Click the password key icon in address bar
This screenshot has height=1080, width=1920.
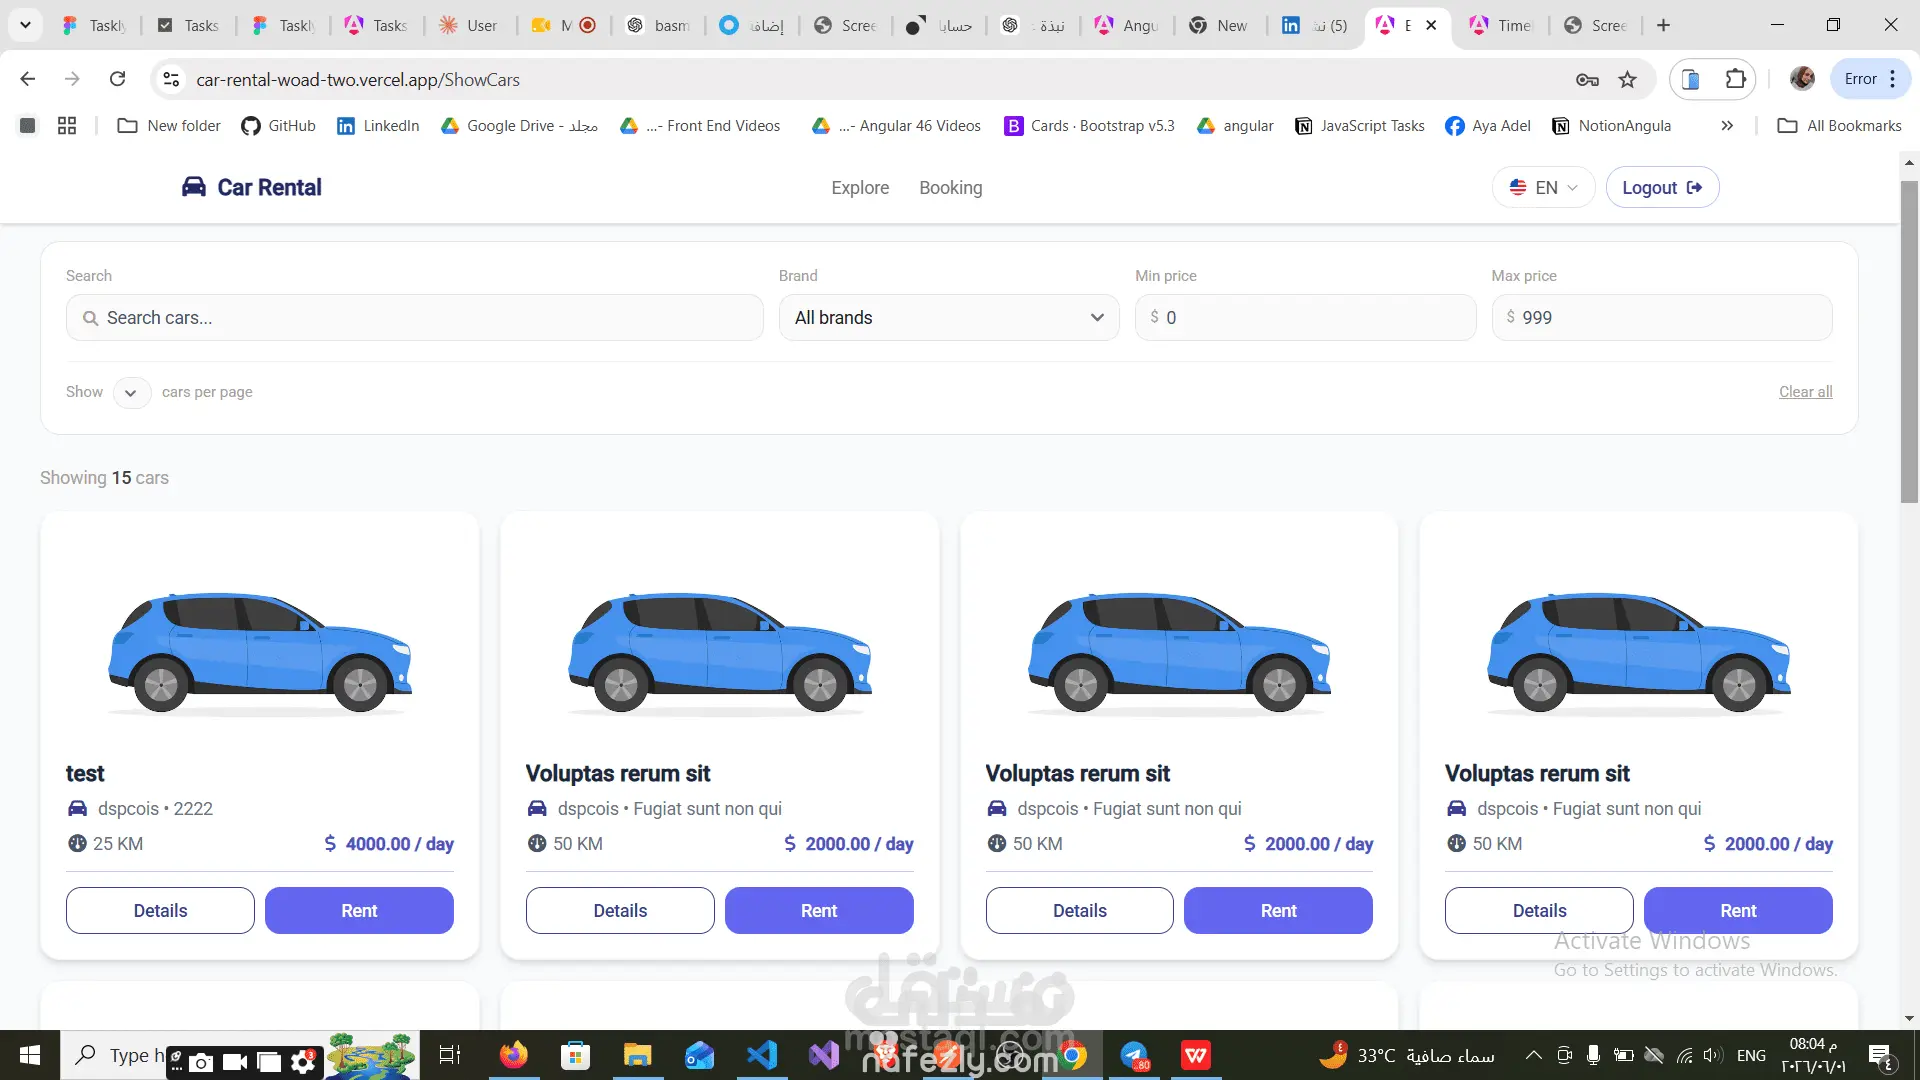click(1587, 80)
